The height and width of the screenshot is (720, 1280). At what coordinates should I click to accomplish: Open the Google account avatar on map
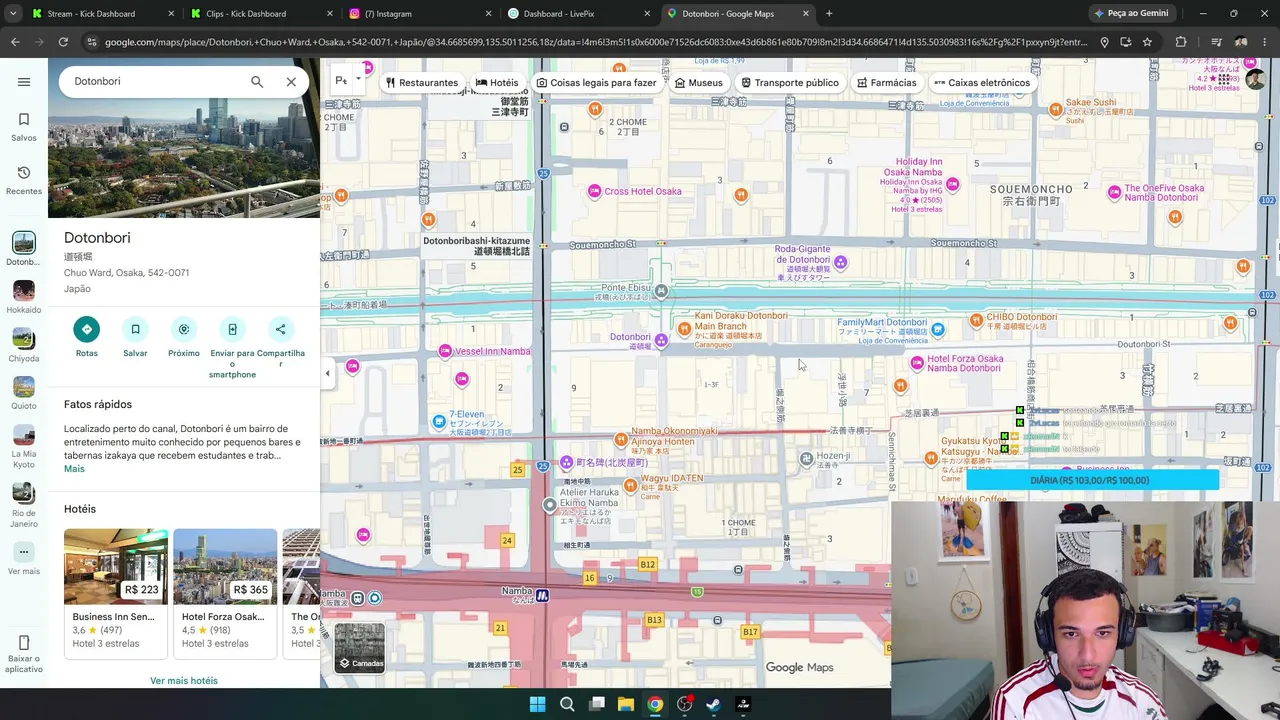tap(1255, 80)
